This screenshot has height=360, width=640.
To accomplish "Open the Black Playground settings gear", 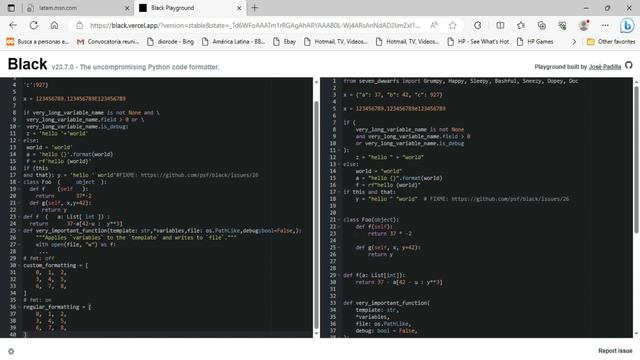I will point(11,351).
